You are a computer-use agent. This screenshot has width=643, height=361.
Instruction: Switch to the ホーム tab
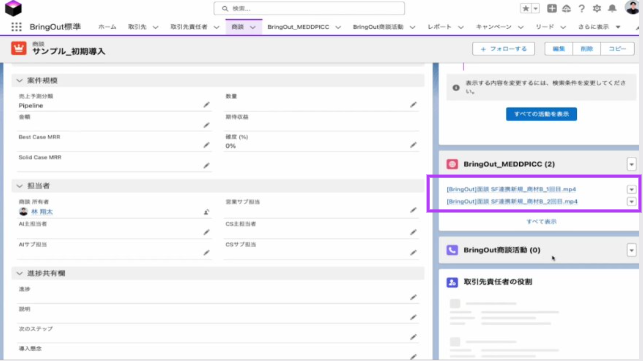coord(107,27)
